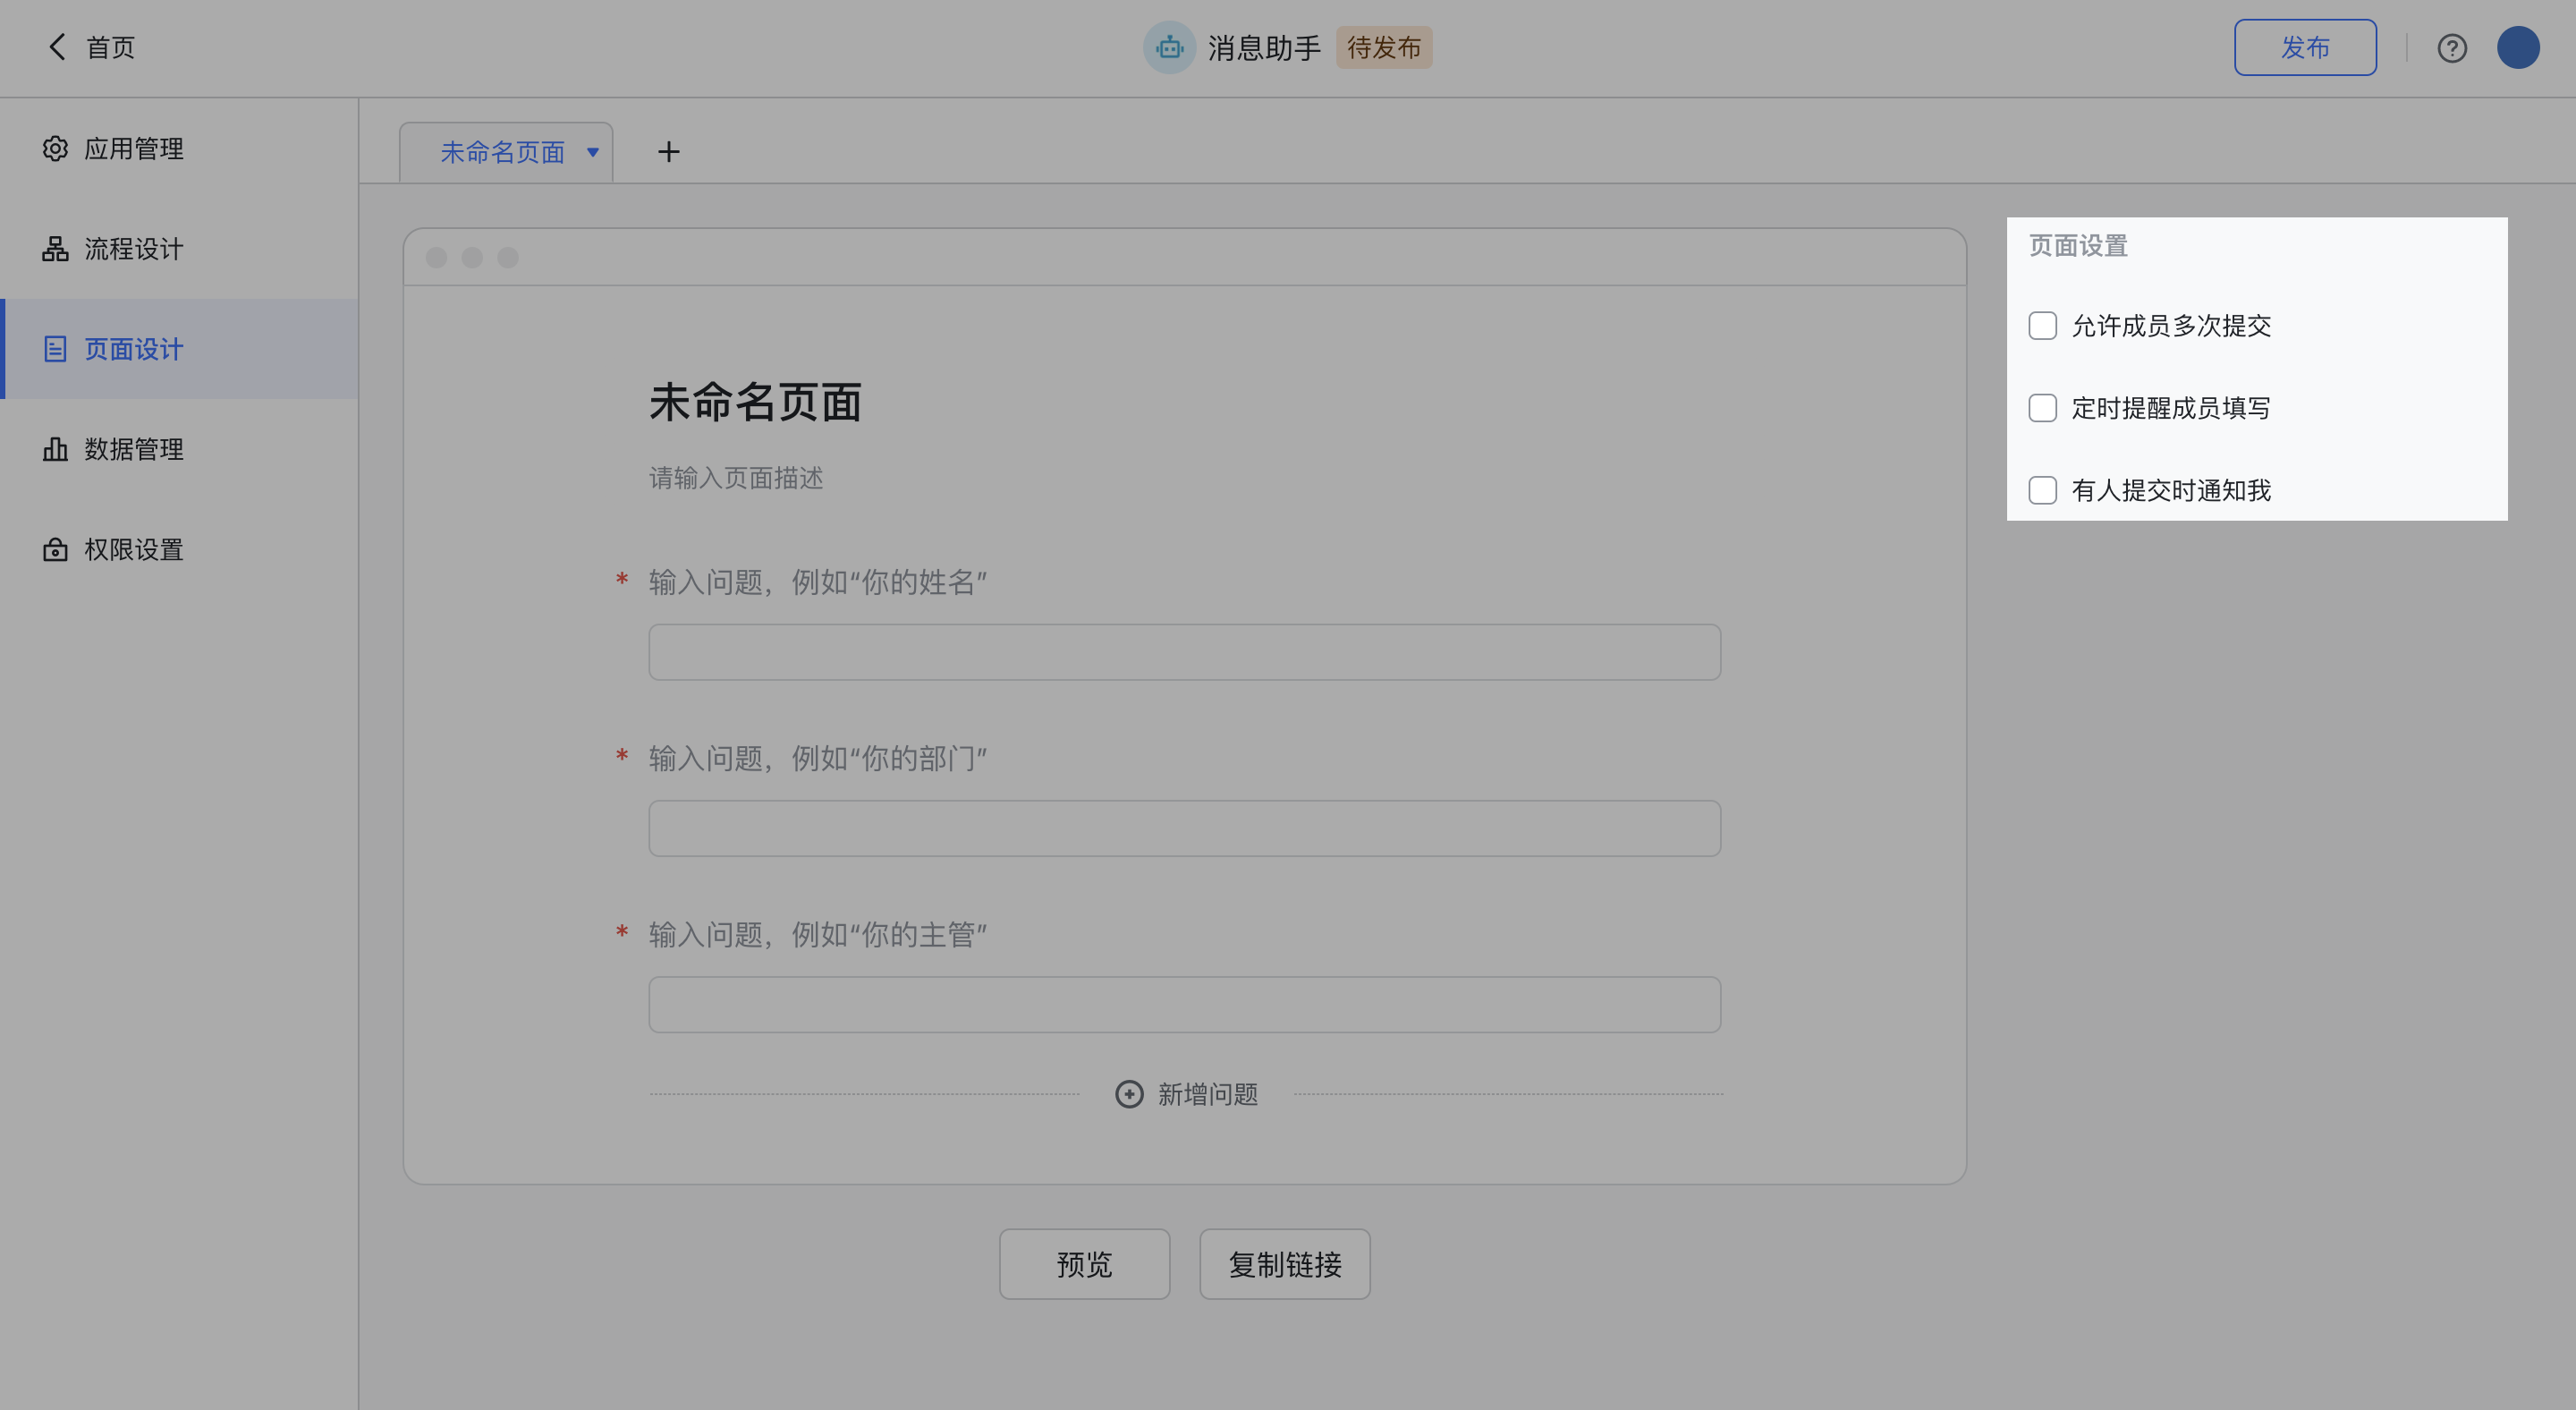Click the 权限设置 lock icon
2576x1410 pixels.
[55, 549]
